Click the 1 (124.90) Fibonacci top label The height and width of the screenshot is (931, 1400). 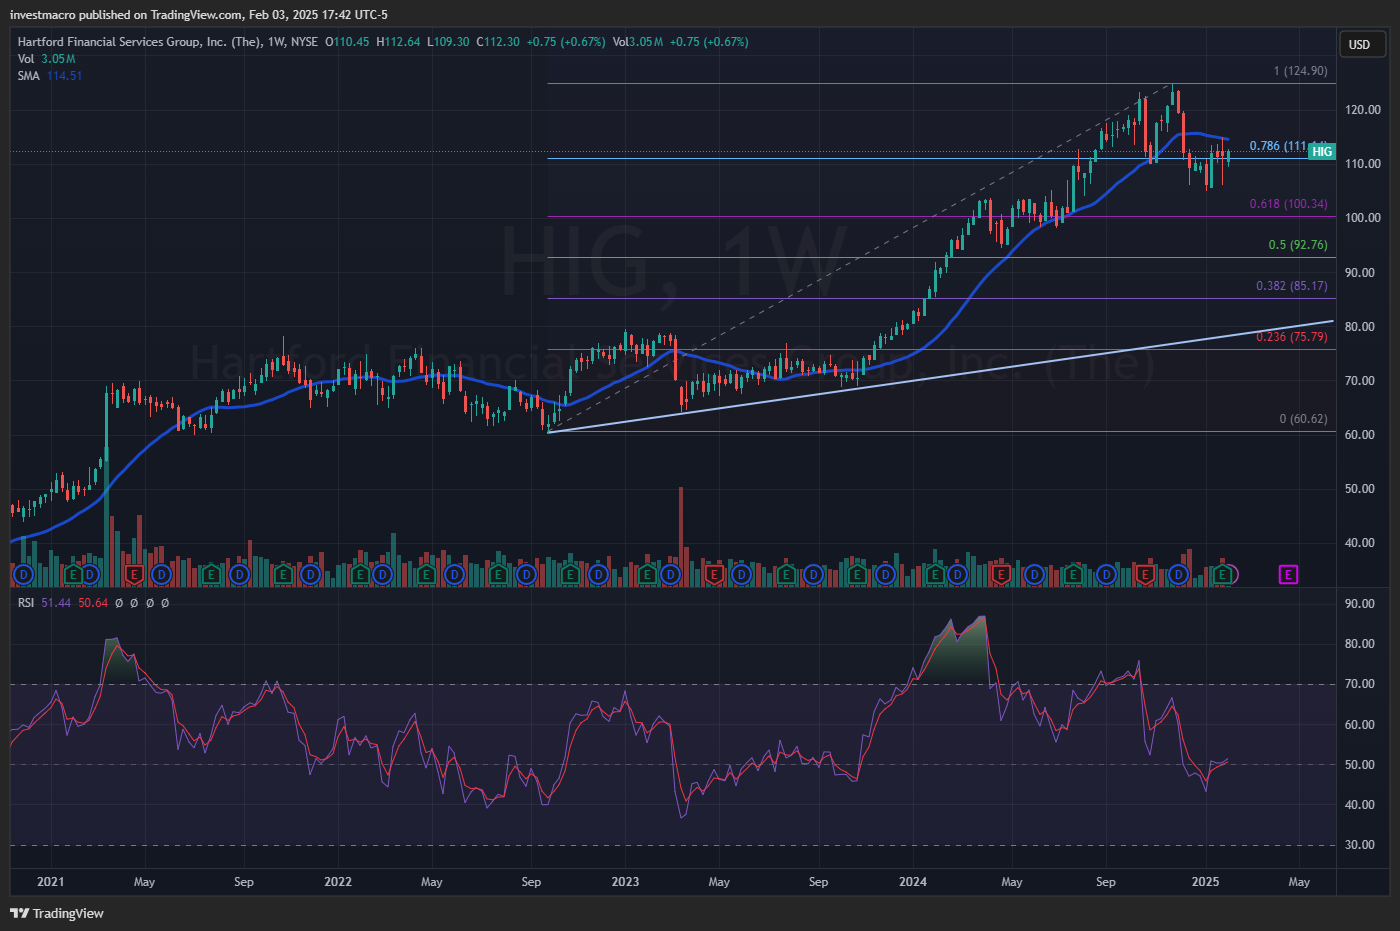[1300, 71]
